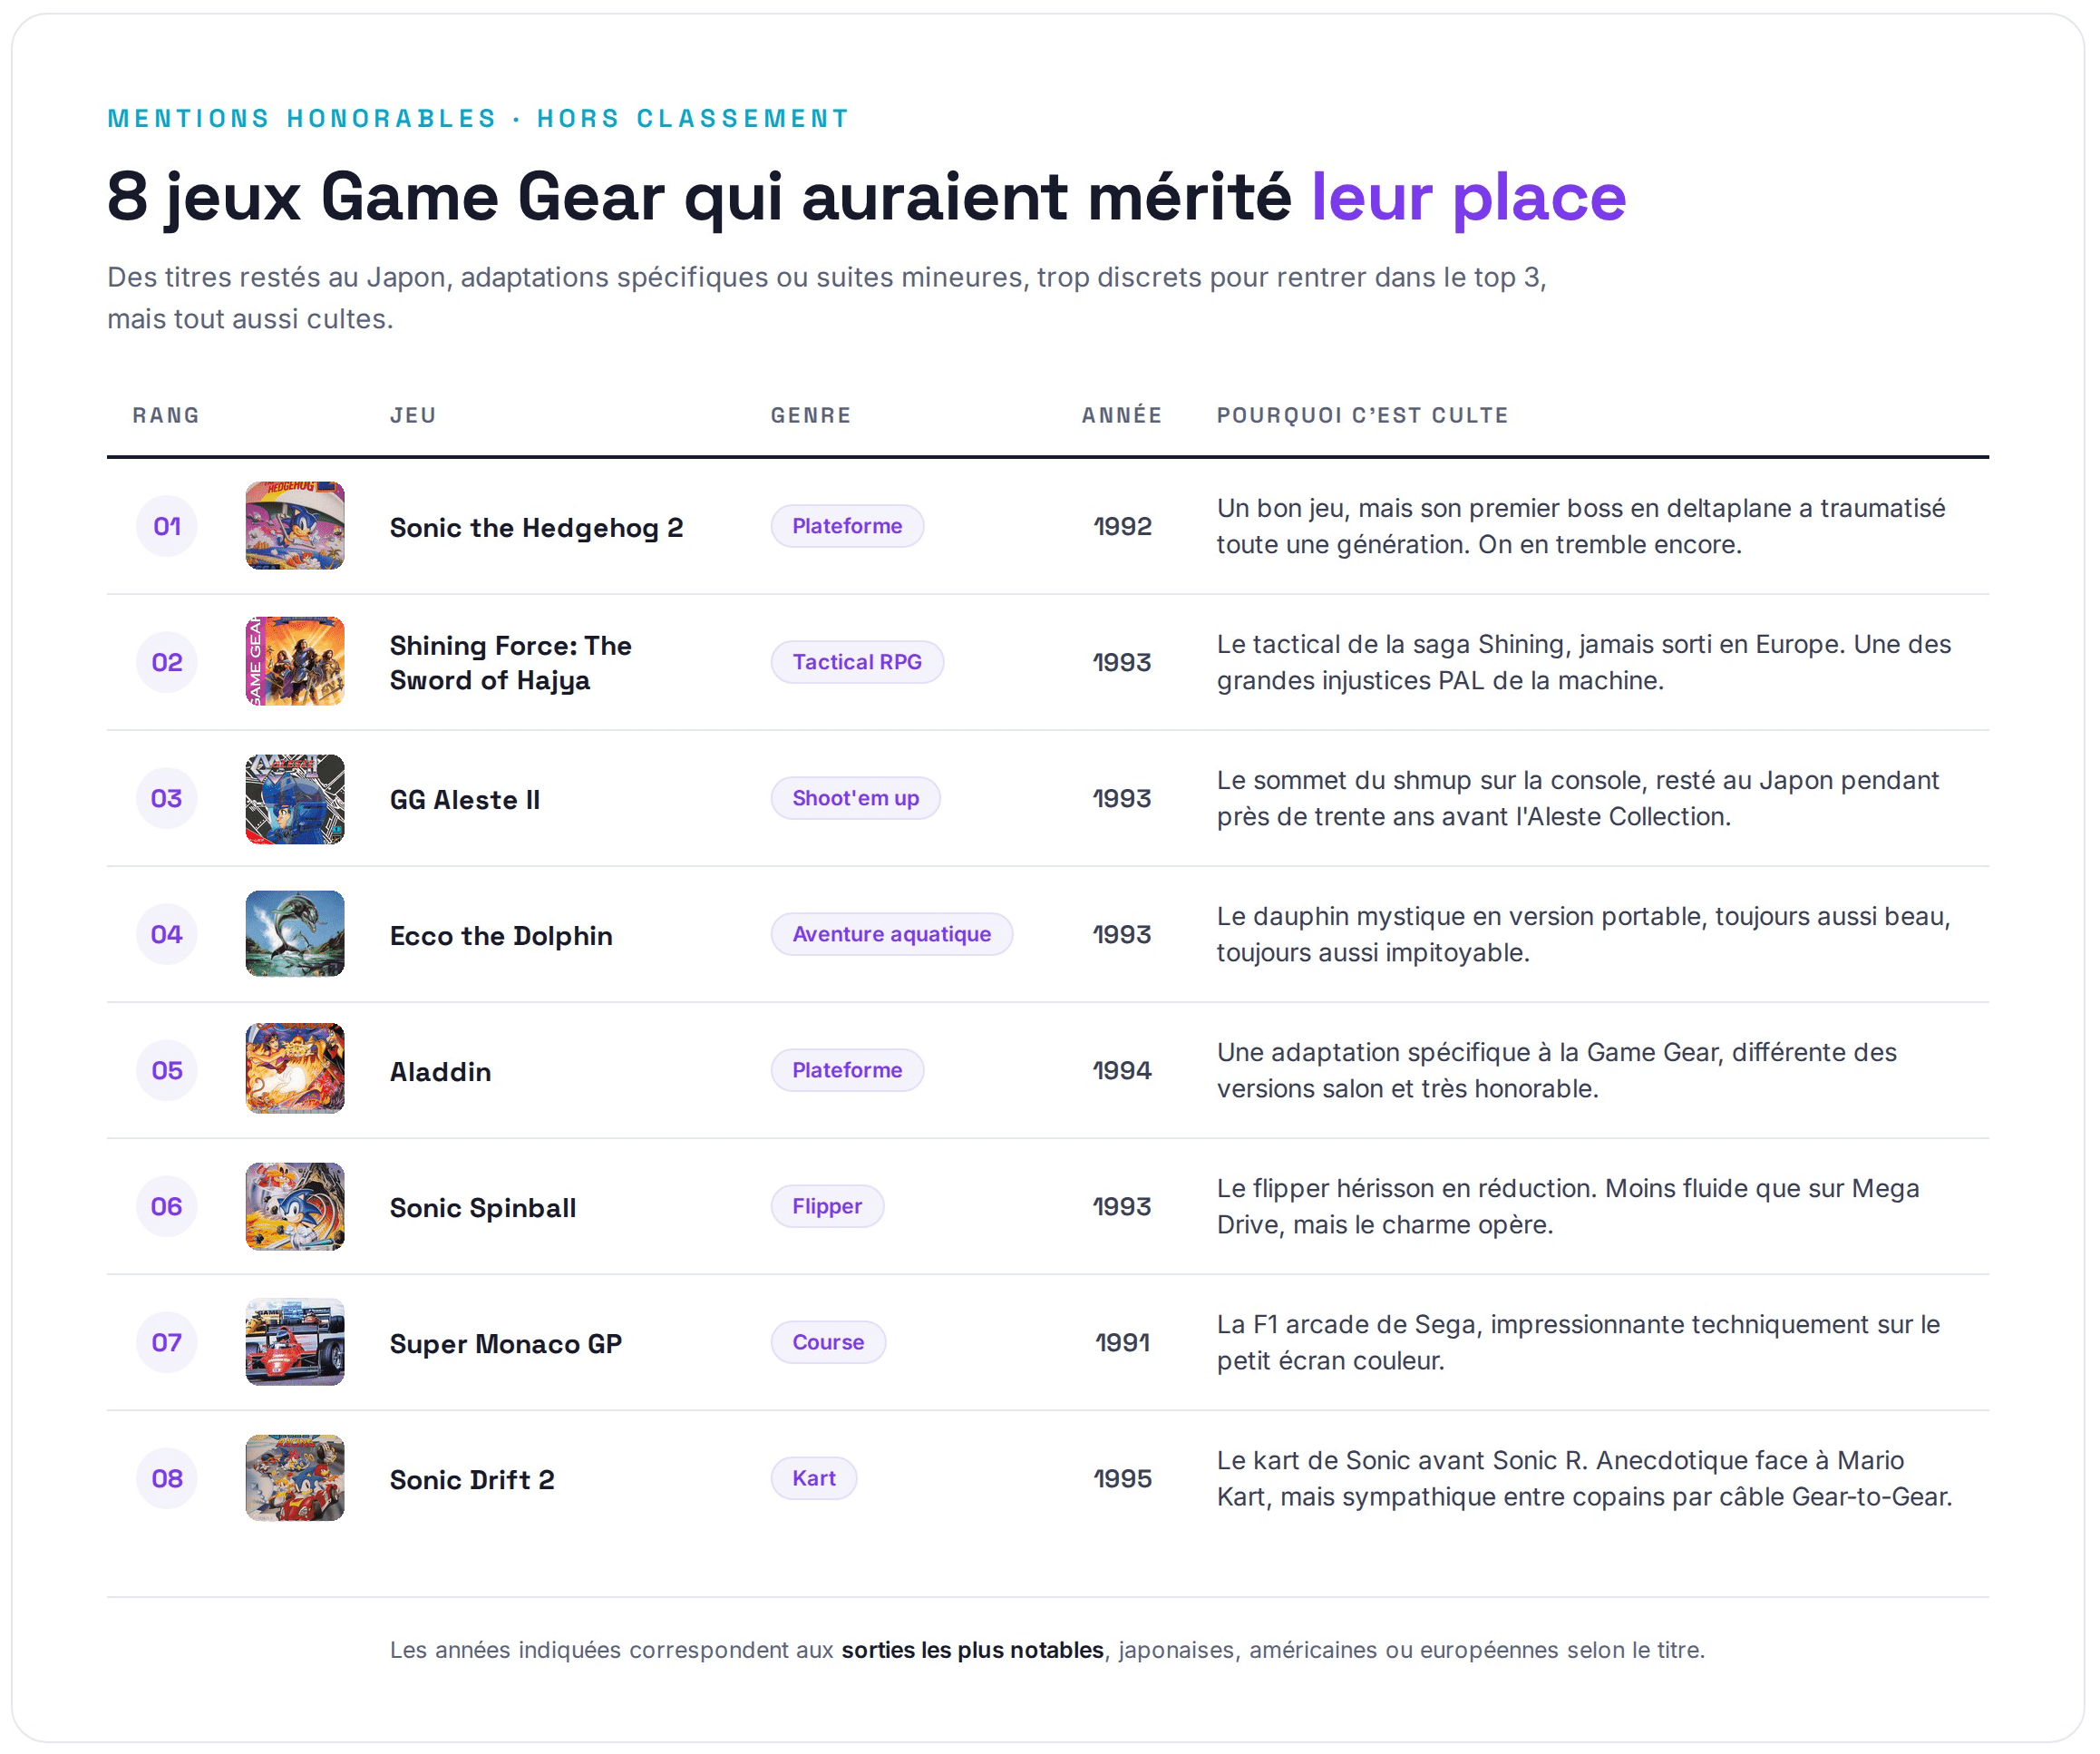Open the Aladdin cover thumbnail
Viewport: 2100px width, 1754px height.
click(295, 1070)
